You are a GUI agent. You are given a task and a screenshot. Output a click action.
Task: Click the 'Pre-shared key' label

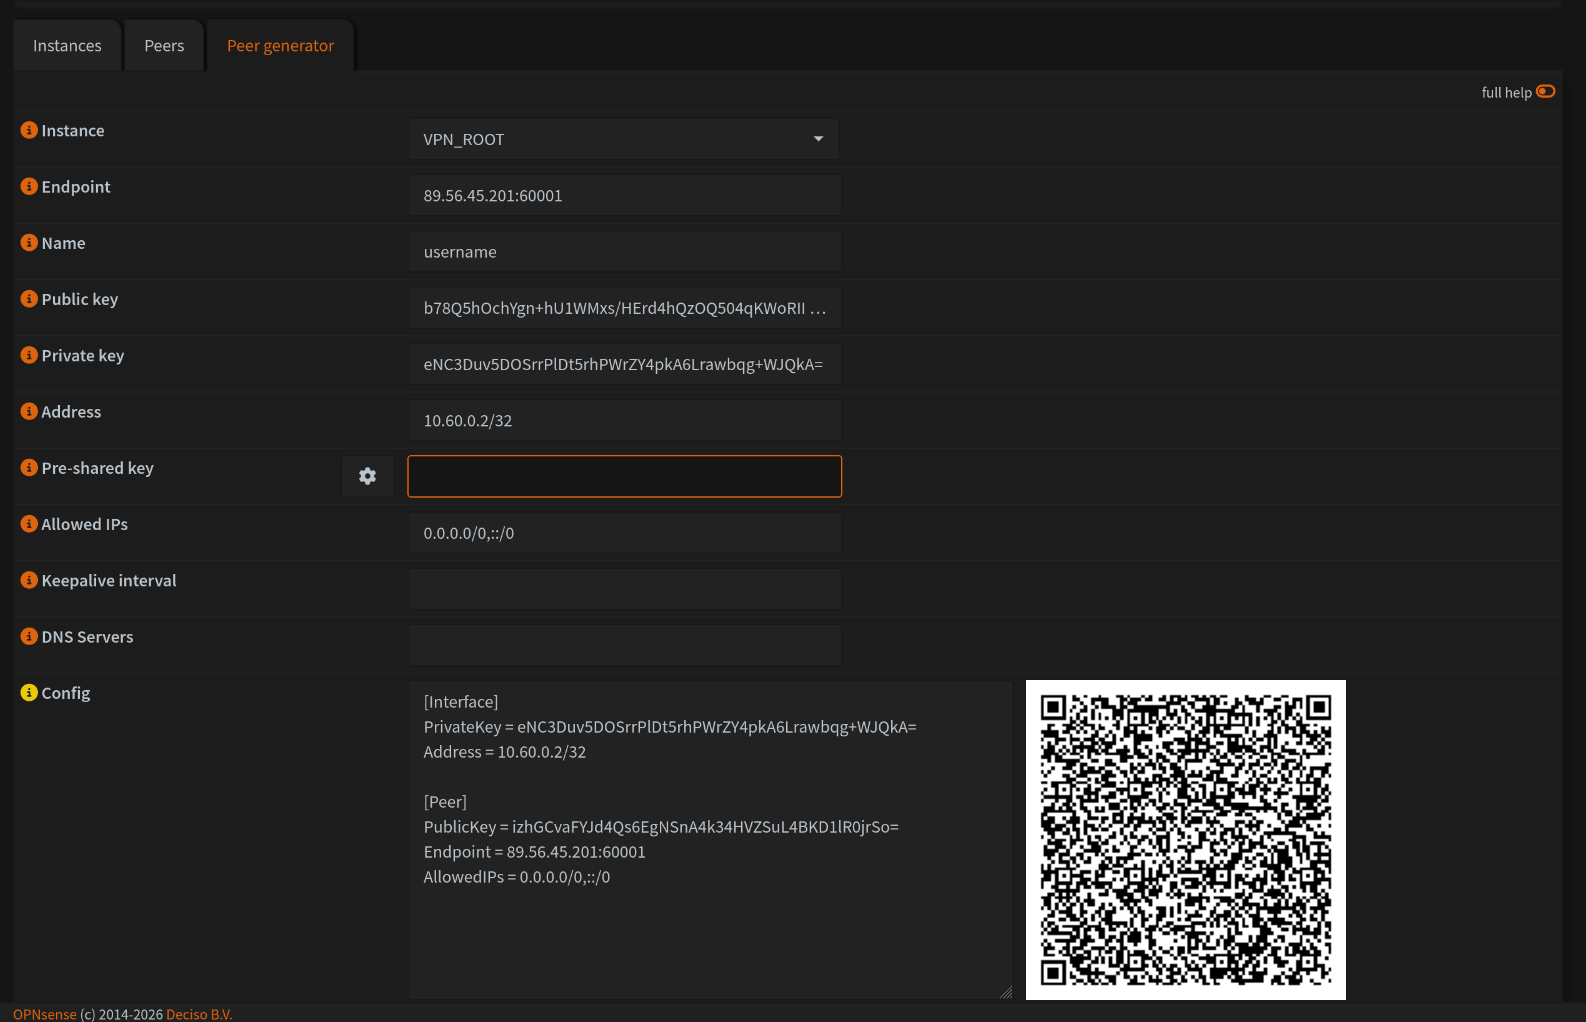pos(97,468)
